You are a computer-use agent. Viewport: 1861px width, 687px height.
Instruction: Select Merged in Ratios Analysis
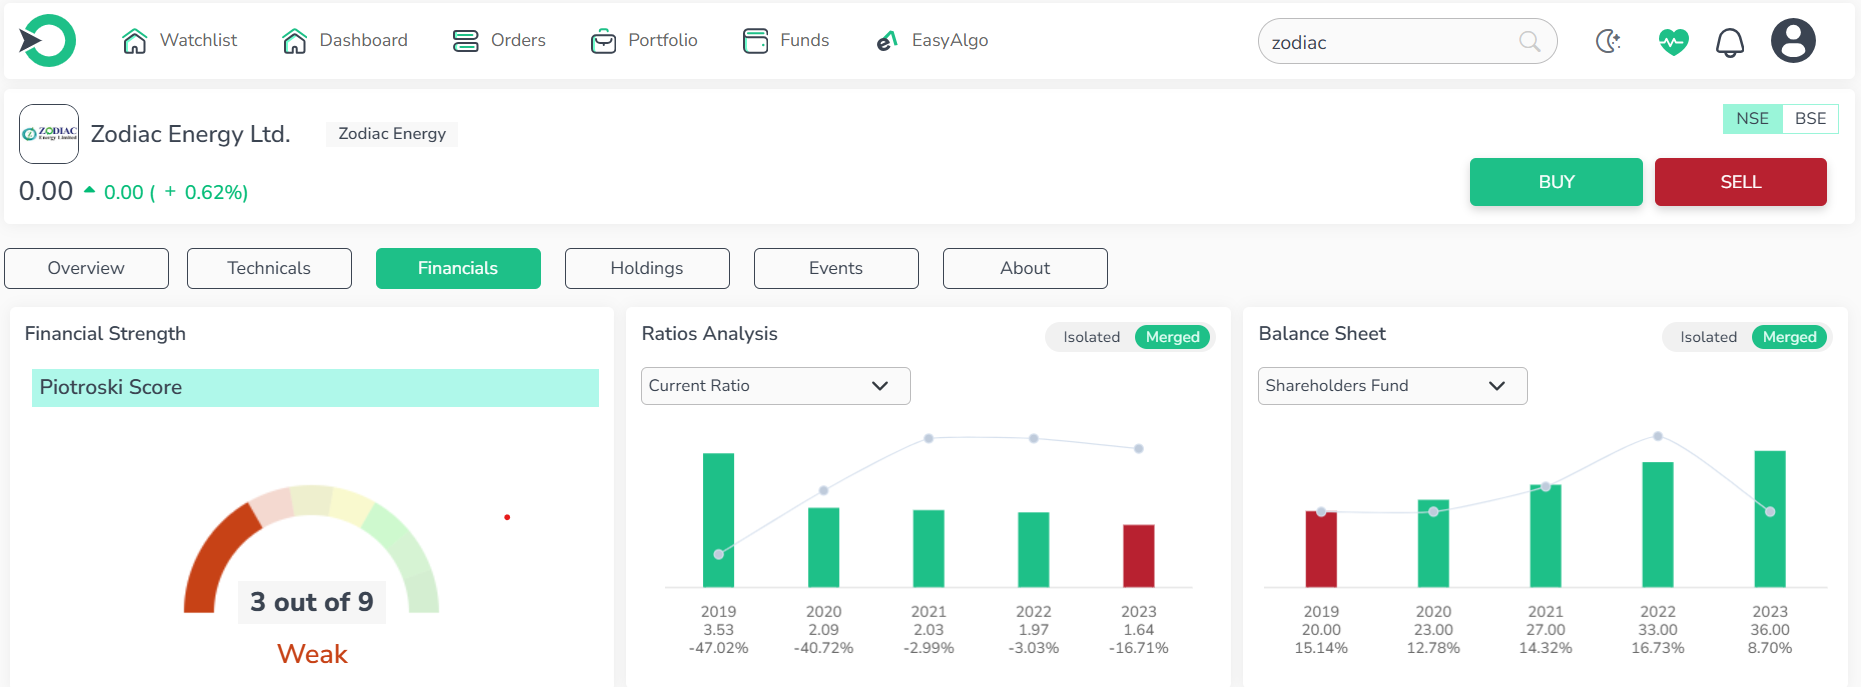click(x=1173, y=337)
